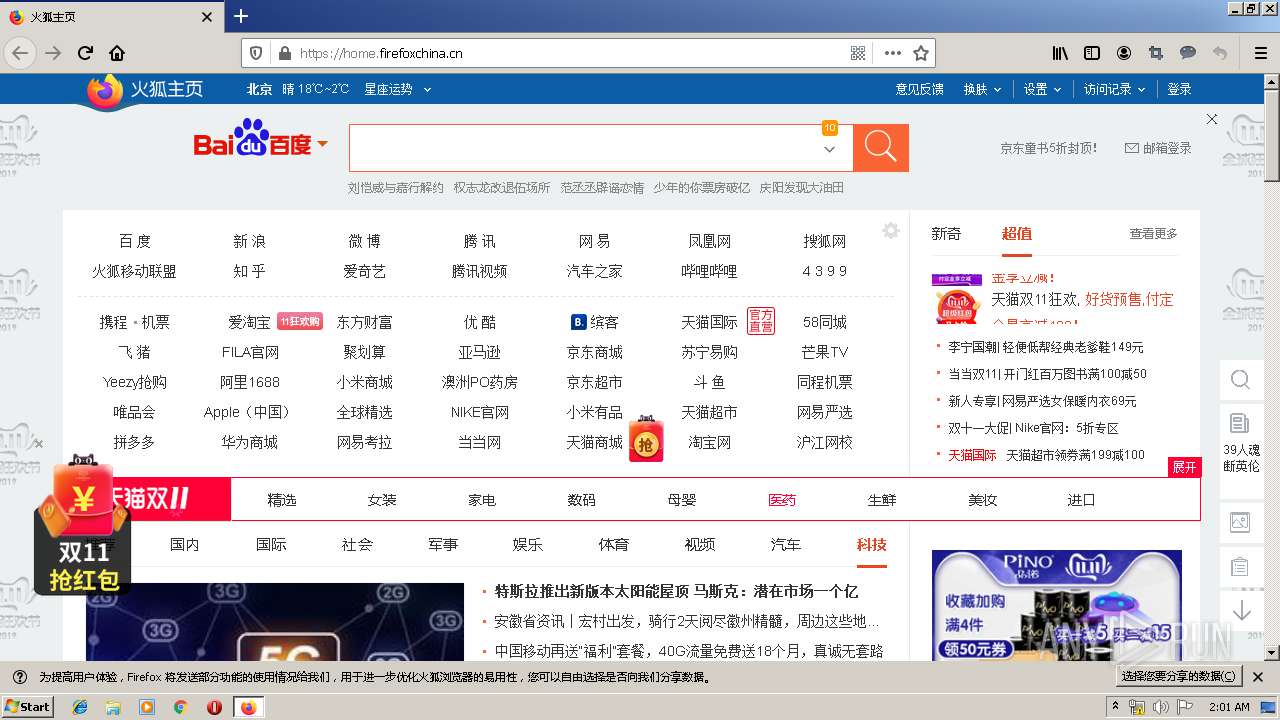1280x720 pixels.
Task: Open page actions three-dot menu
Action: [x=892, y=53]
